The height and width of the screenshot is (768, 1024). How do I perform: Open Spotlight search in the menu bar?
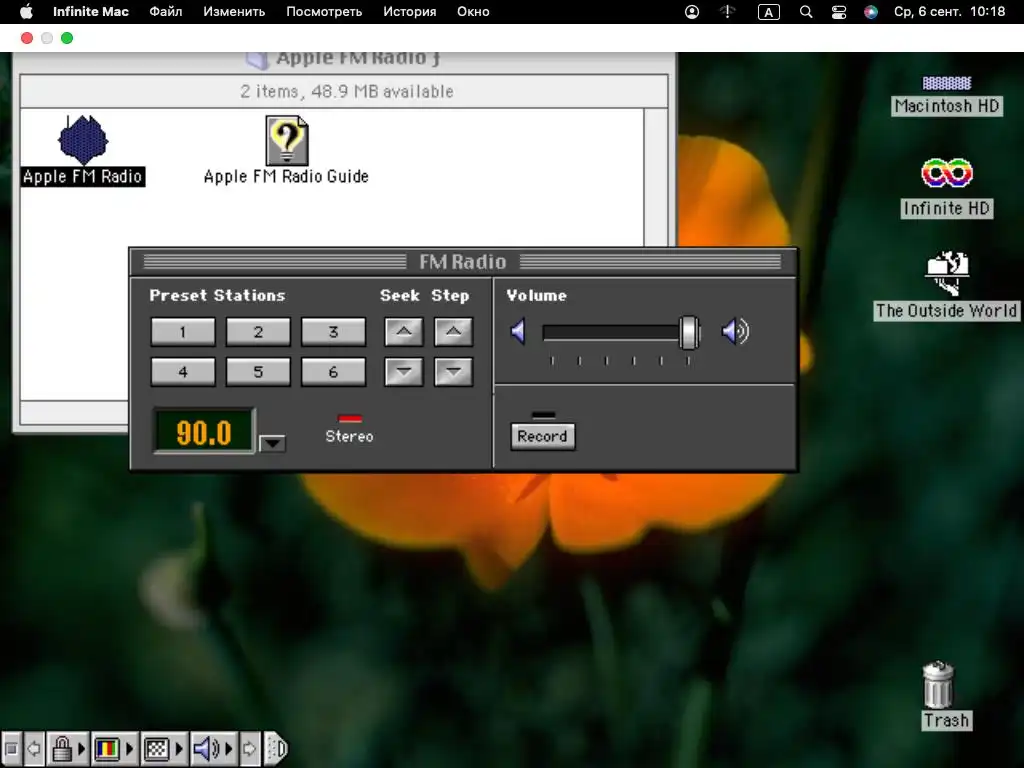click(806, 12)
